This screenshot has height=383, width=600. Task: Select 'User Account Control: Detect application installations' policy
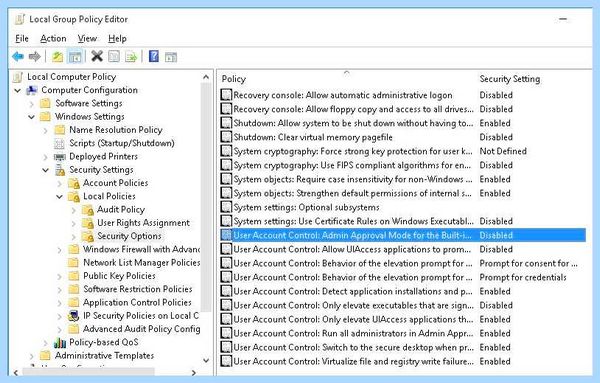pos(403,291)
